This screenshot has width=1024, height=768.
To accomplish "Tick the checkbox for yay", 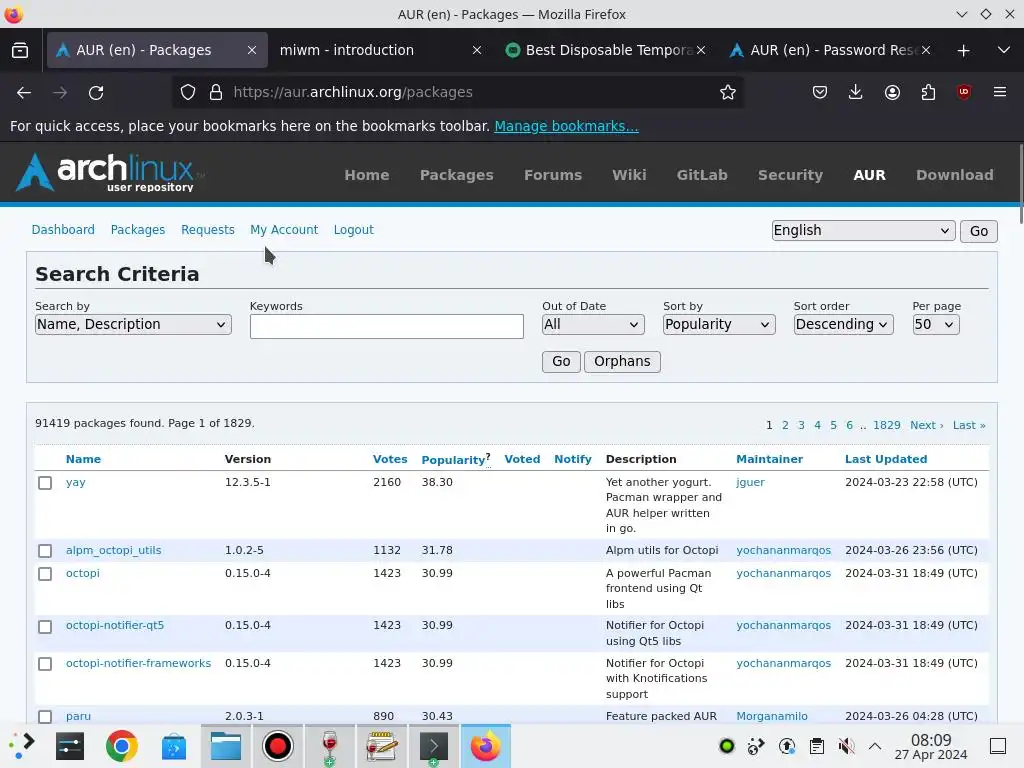I will pyautogui.click(x=45, y=483).
